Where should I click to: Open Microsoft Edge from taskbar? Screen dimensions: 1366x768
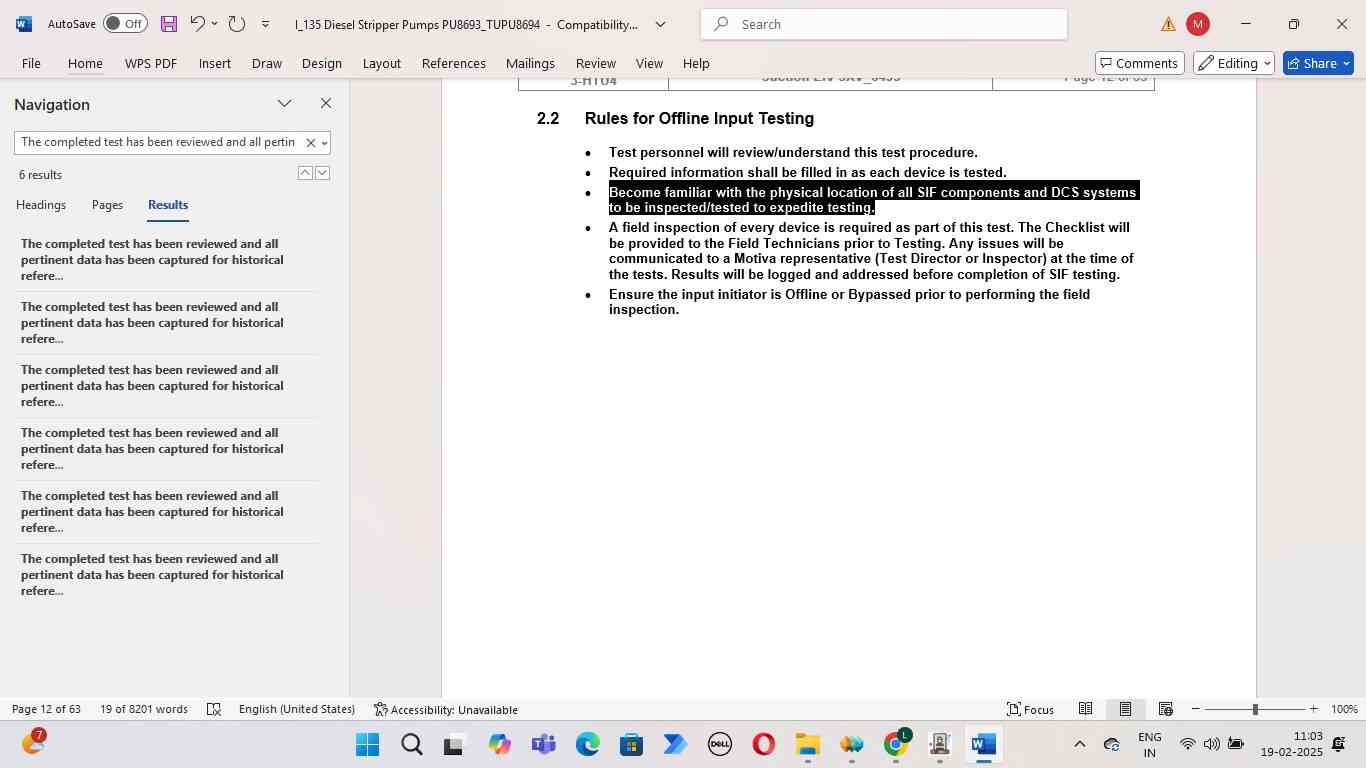[587, 744]
